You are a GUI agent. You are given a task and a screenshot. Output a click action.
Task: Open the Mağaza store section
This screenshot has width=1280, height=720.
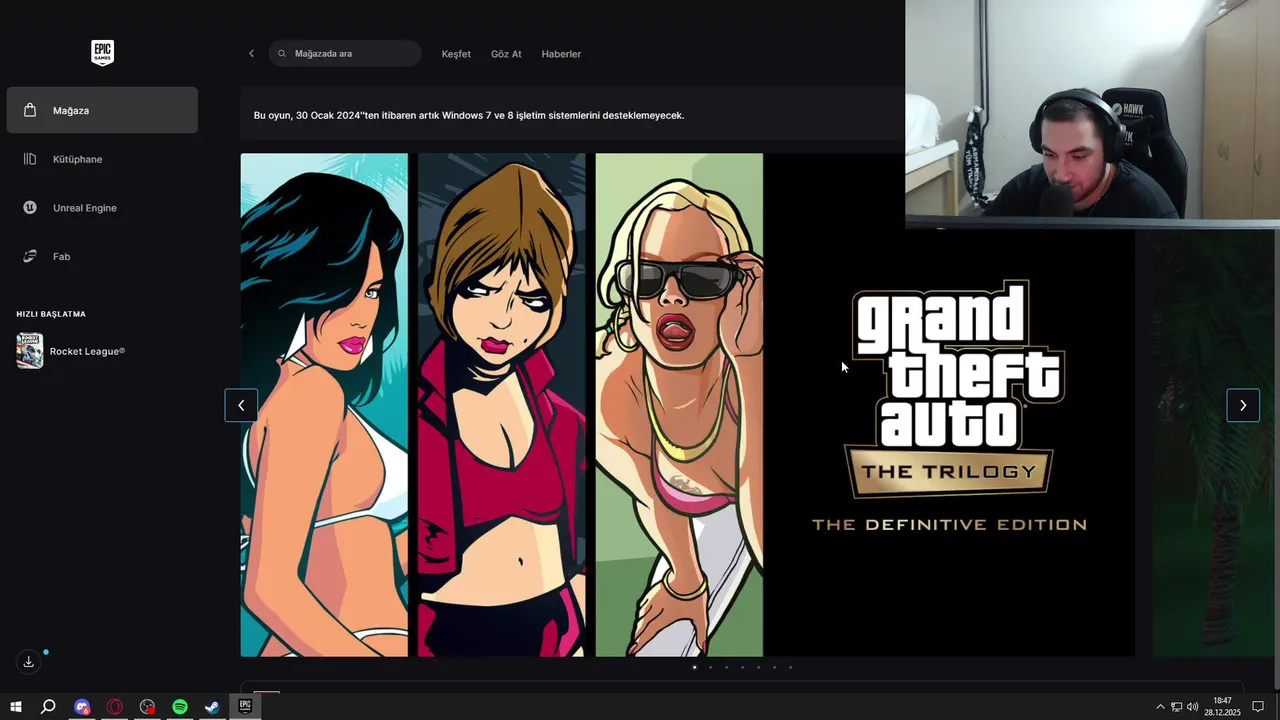tap(102, 110)
